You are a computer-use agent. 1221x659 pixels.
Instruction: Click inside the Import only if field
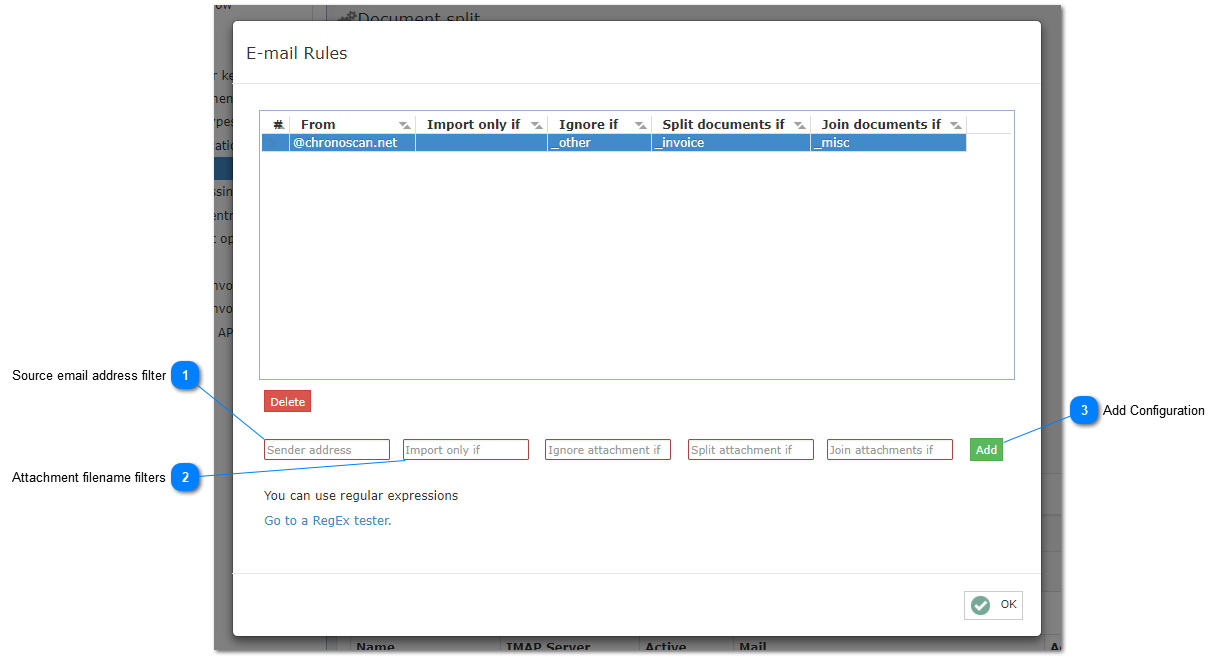pos(465,449)
